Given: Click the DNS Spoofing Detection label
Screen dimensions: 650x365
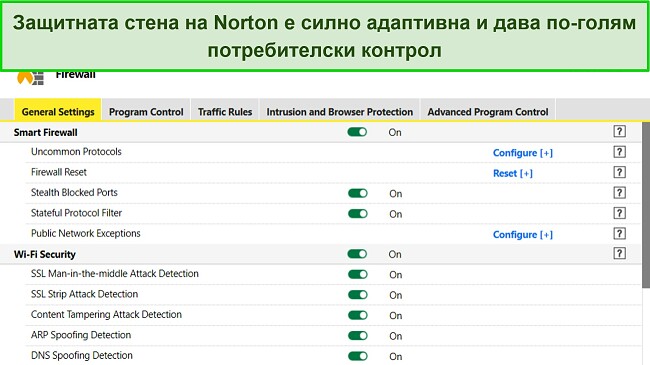Looking at the screenshot, I should (x=82, y=355).
